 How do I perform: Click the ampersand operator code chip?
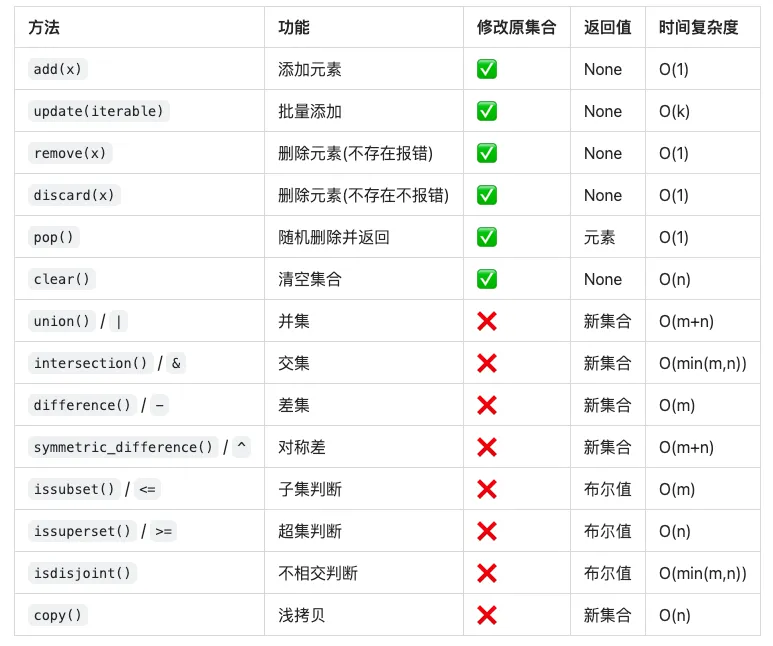tap(176, 363)
